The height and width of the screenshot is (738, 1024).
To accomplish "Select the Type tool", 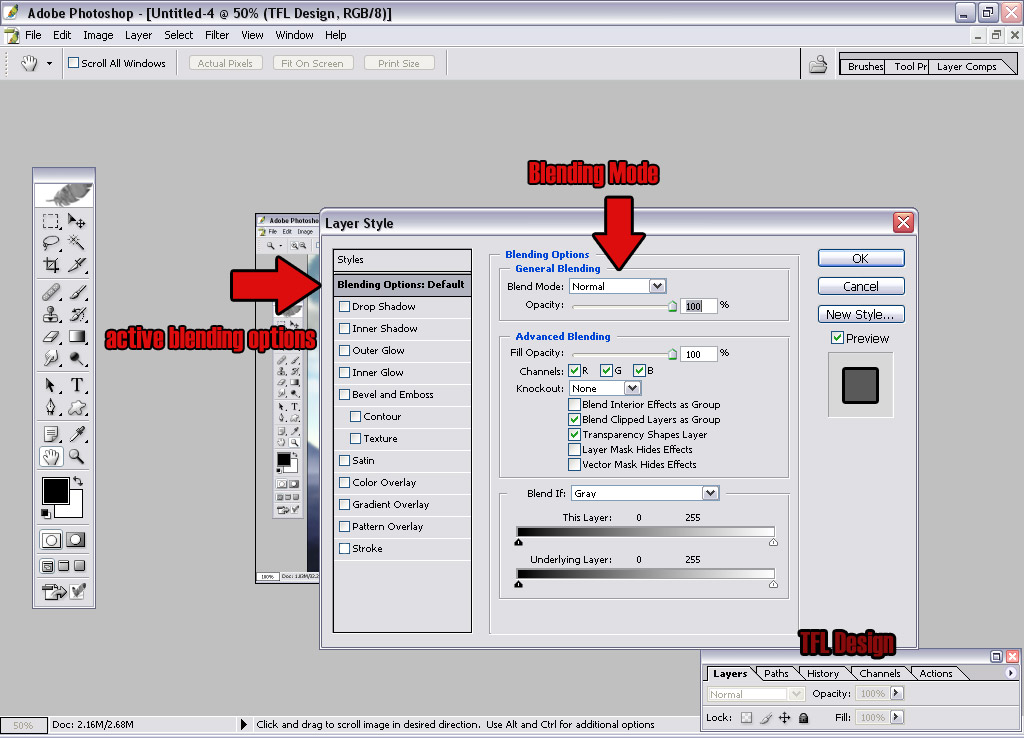I will click(76, 385).
